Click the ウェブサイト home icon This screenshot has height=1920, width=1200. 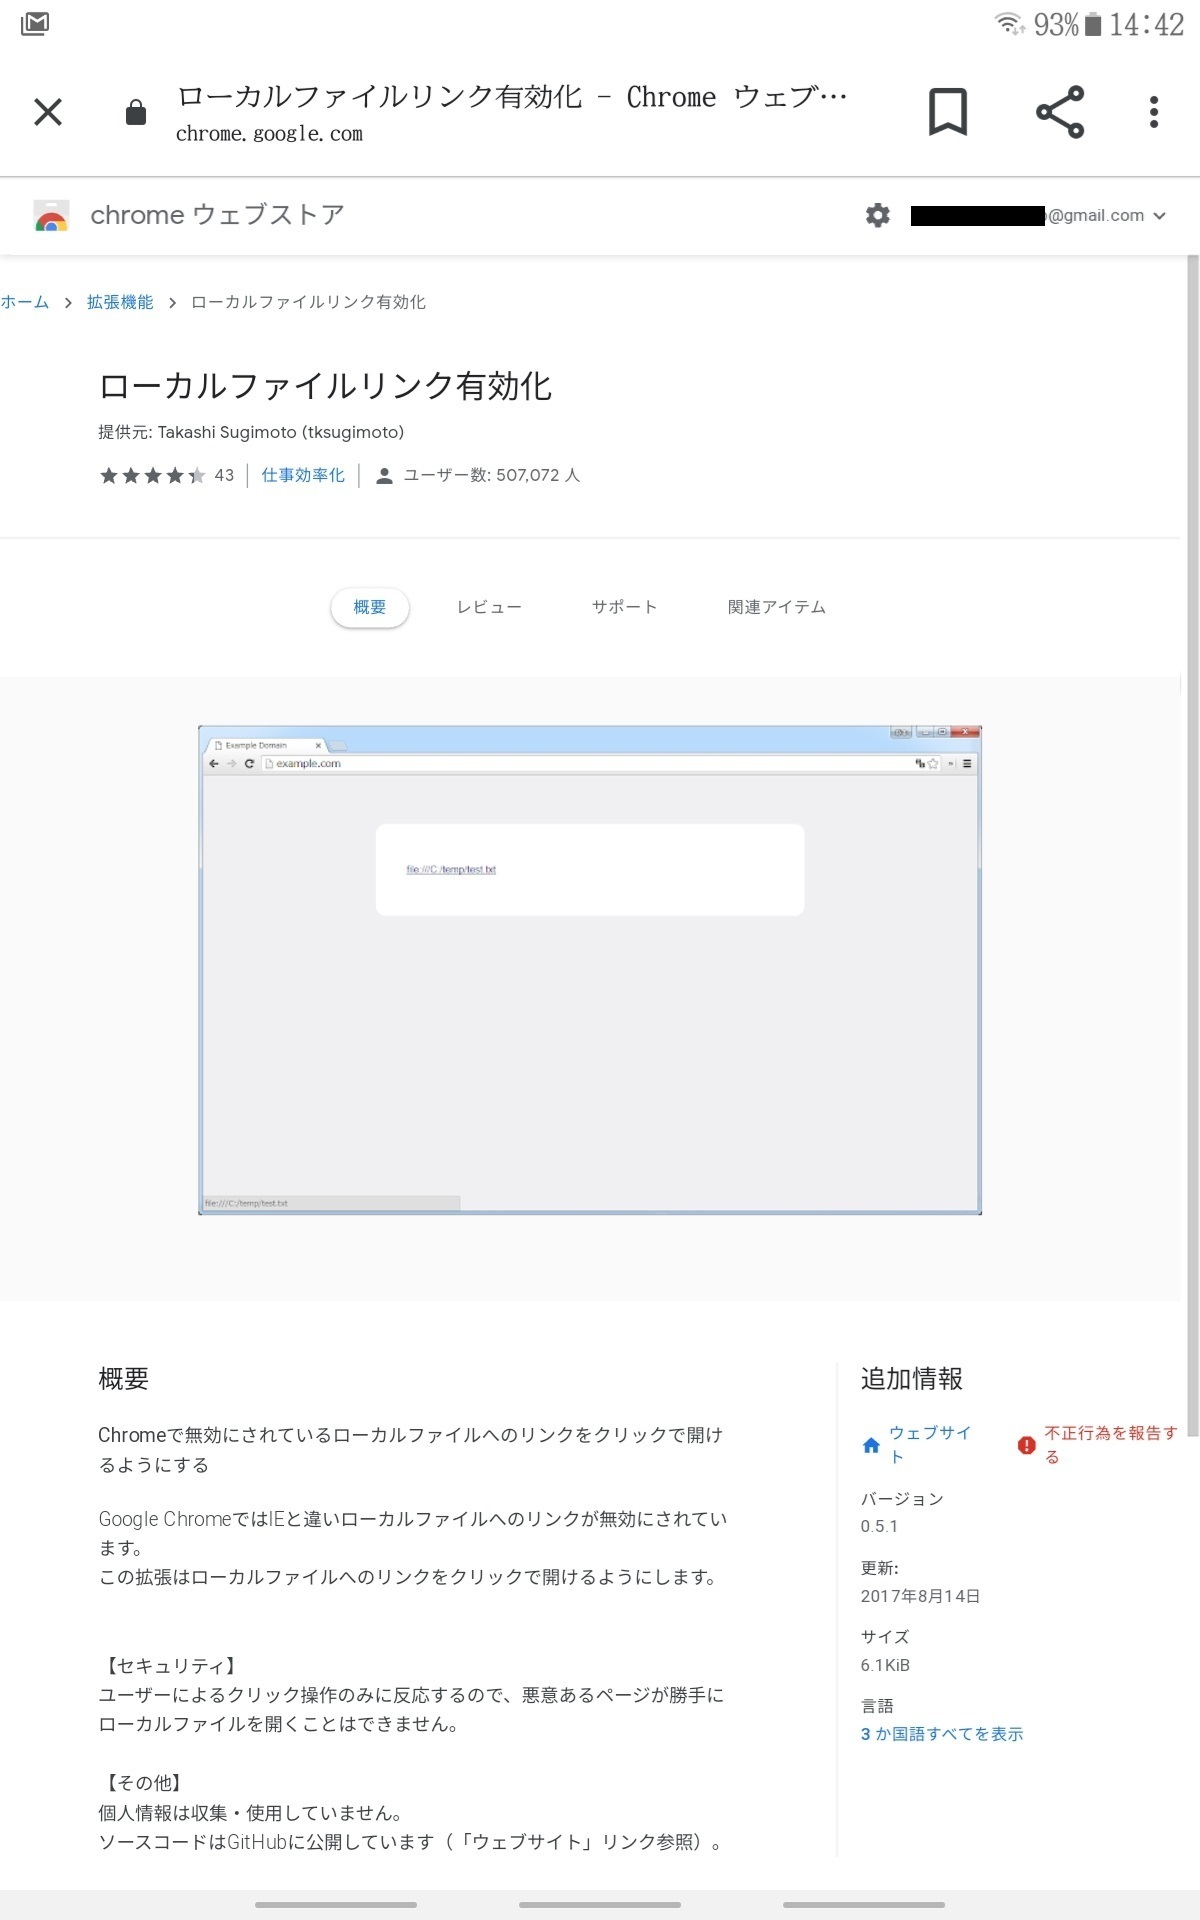pos(871,1446)
